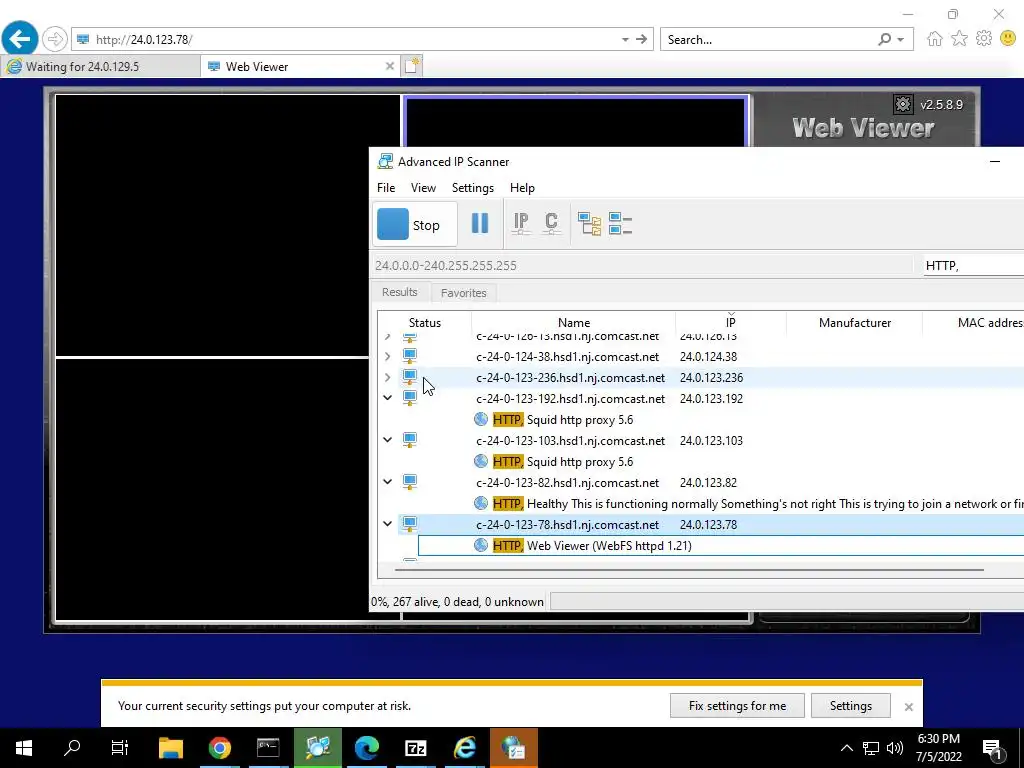Open the address bar dropdown arrow
Viewport: 1024px width, 768px height.
pyautogui.click(x=625, y=40)
